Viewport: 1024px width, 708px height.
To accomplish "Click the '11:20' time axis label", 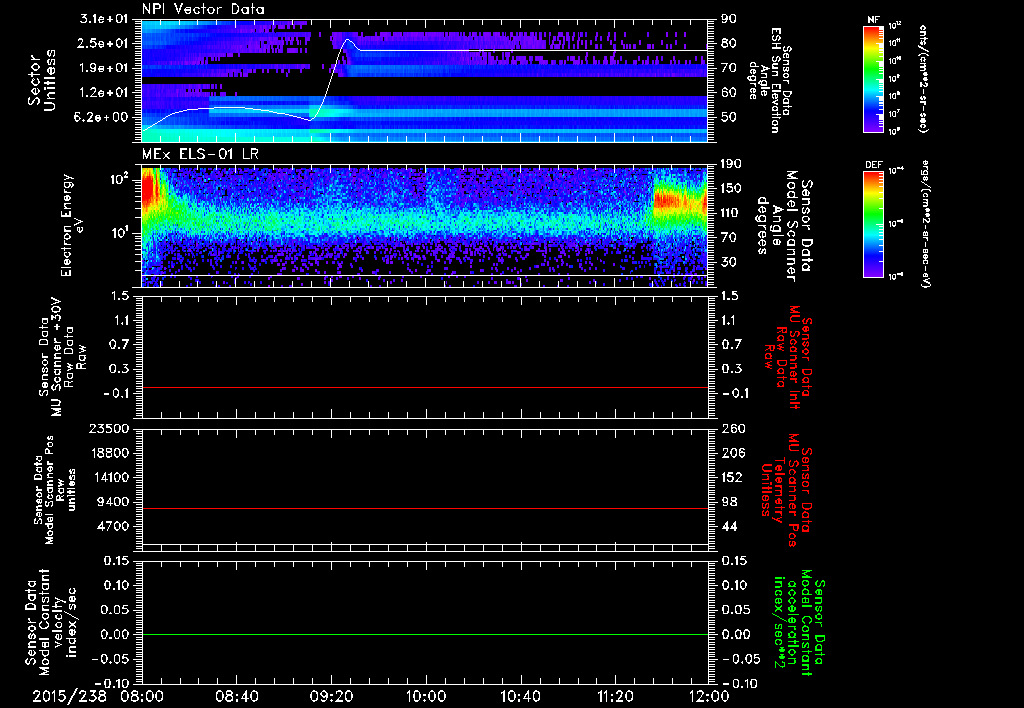I will click(x=615, y=696).
